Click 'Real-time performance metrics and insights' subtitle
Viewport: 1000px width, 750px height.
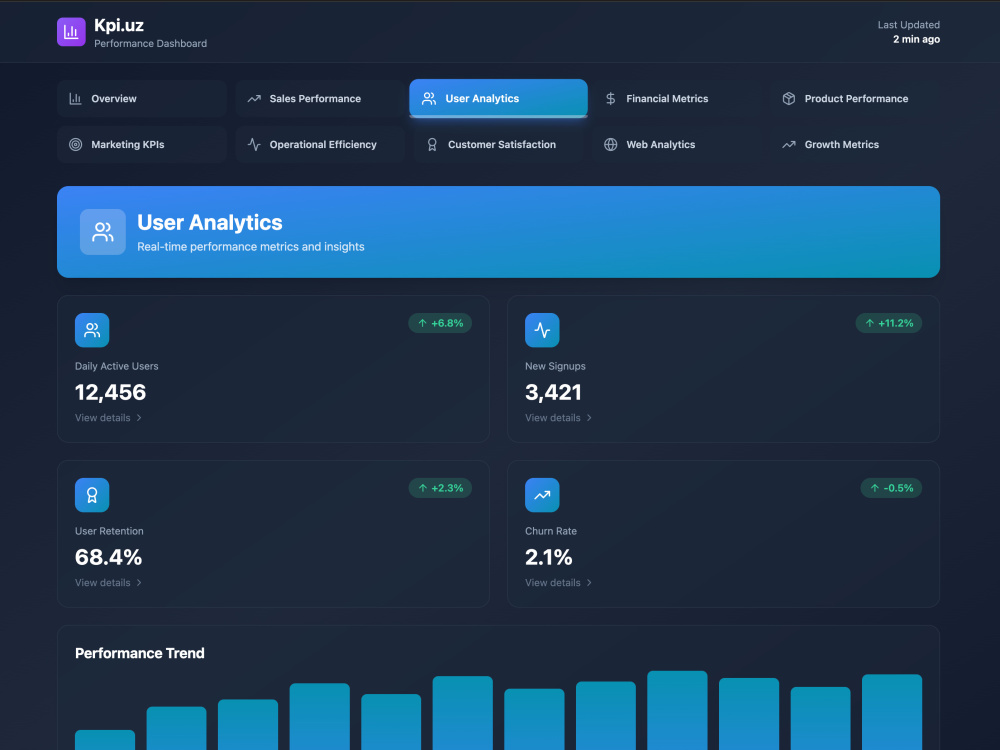pyautogui.click(x=251, y=247)
